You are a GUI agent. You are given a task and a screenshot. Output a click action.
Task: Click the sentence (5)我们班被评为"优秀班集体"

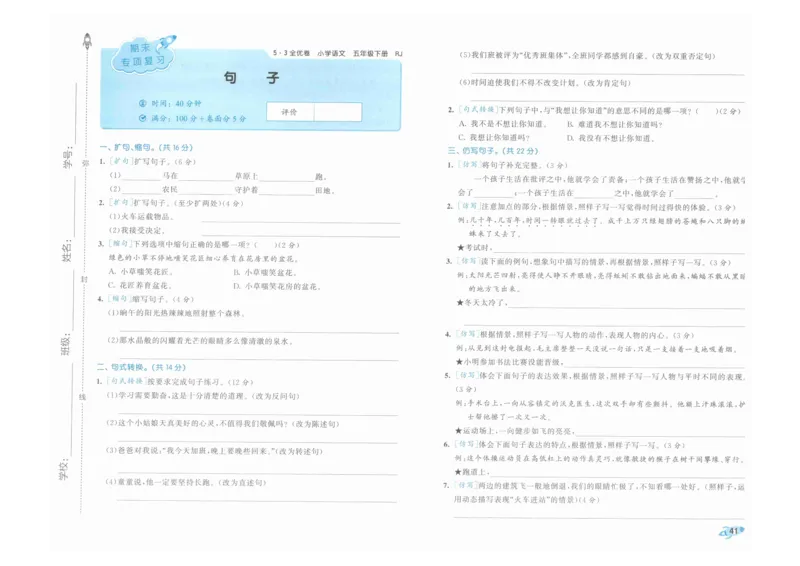587,56
